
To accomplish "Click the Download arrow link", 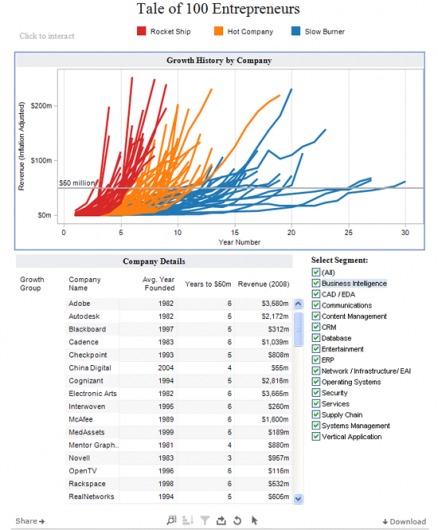I will (404, 522).
